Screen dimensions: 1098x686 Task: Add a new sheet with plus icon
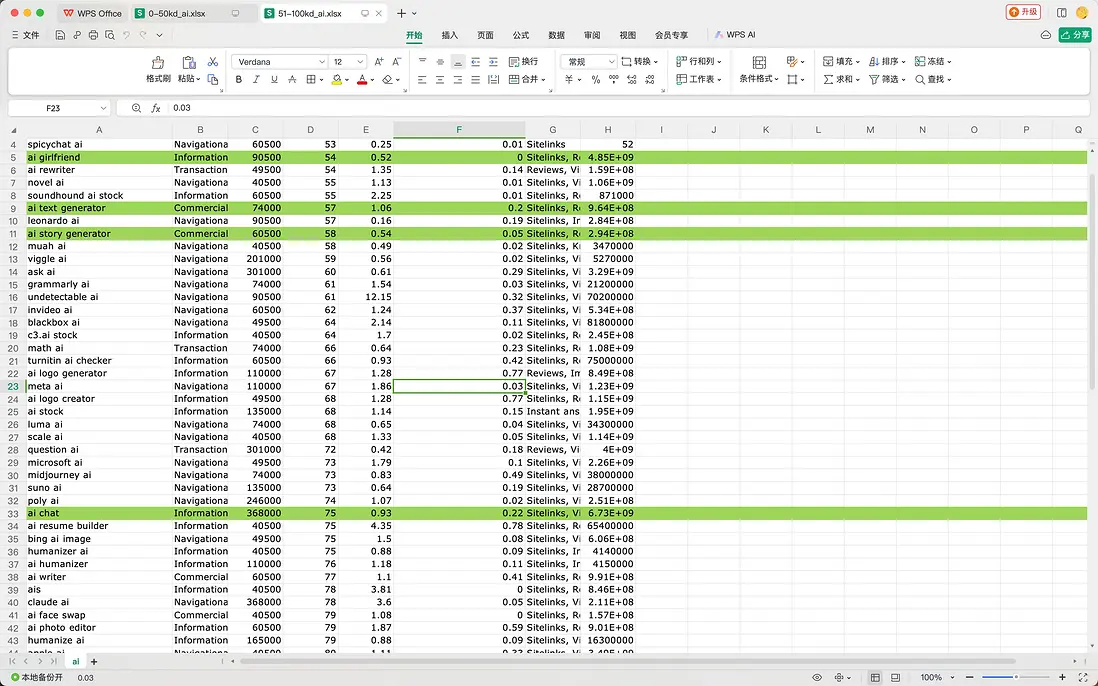click(x=94, y=662)
